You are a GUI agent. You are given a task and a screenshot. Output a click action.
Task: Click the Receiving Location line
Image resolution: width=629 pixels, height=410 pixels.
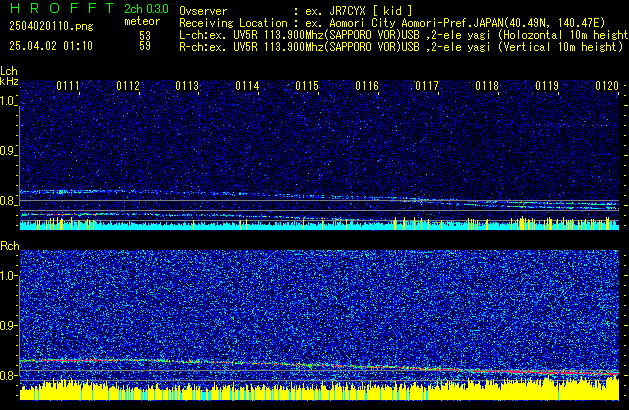pos(392,23)
